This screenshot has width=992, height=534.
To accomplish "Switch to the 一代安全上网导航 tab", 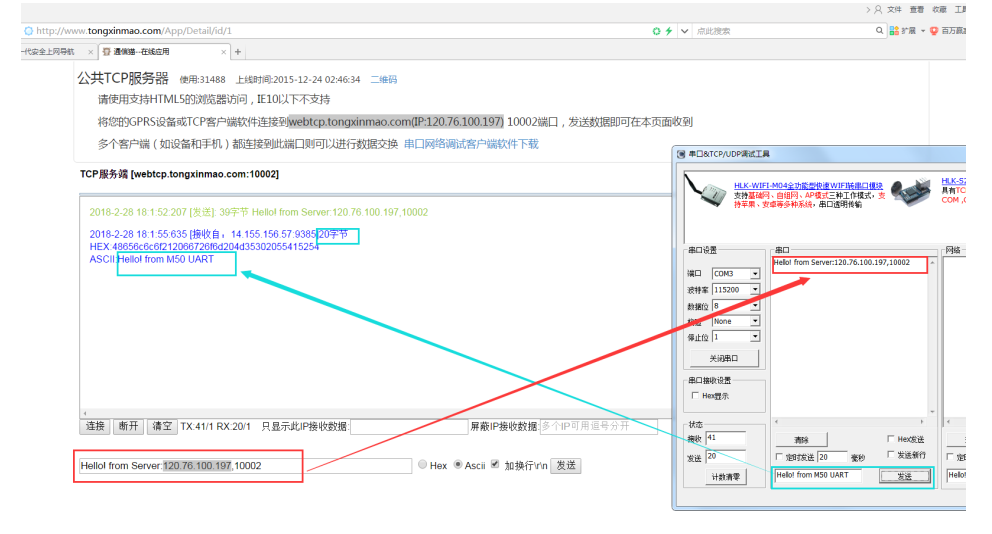I will (x=45, y=52).
